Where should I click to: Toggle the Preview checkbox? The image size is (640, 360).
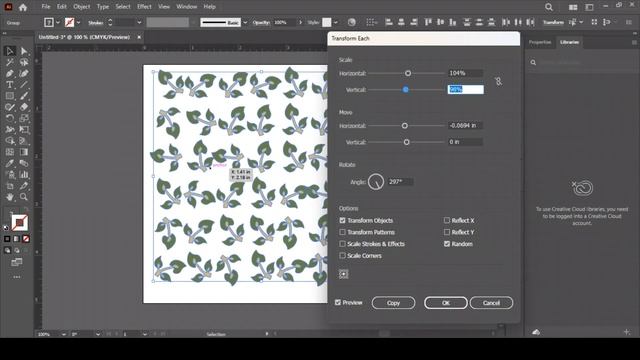click(338, 302)
